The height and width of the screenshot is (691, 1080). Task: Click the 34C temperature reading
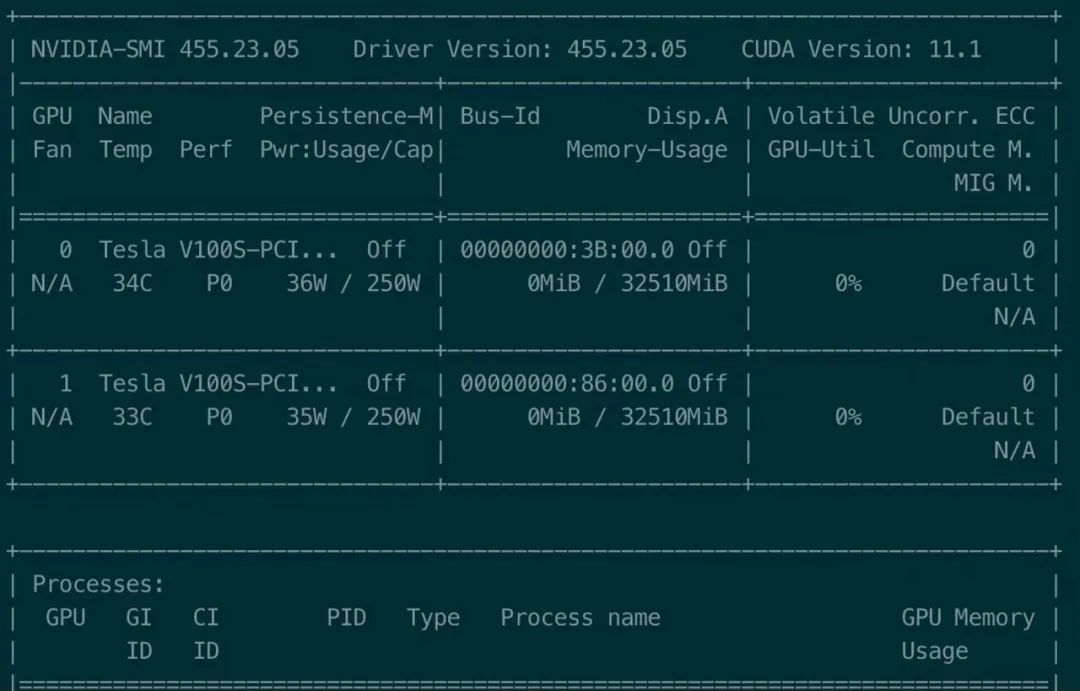coord(132,284)
